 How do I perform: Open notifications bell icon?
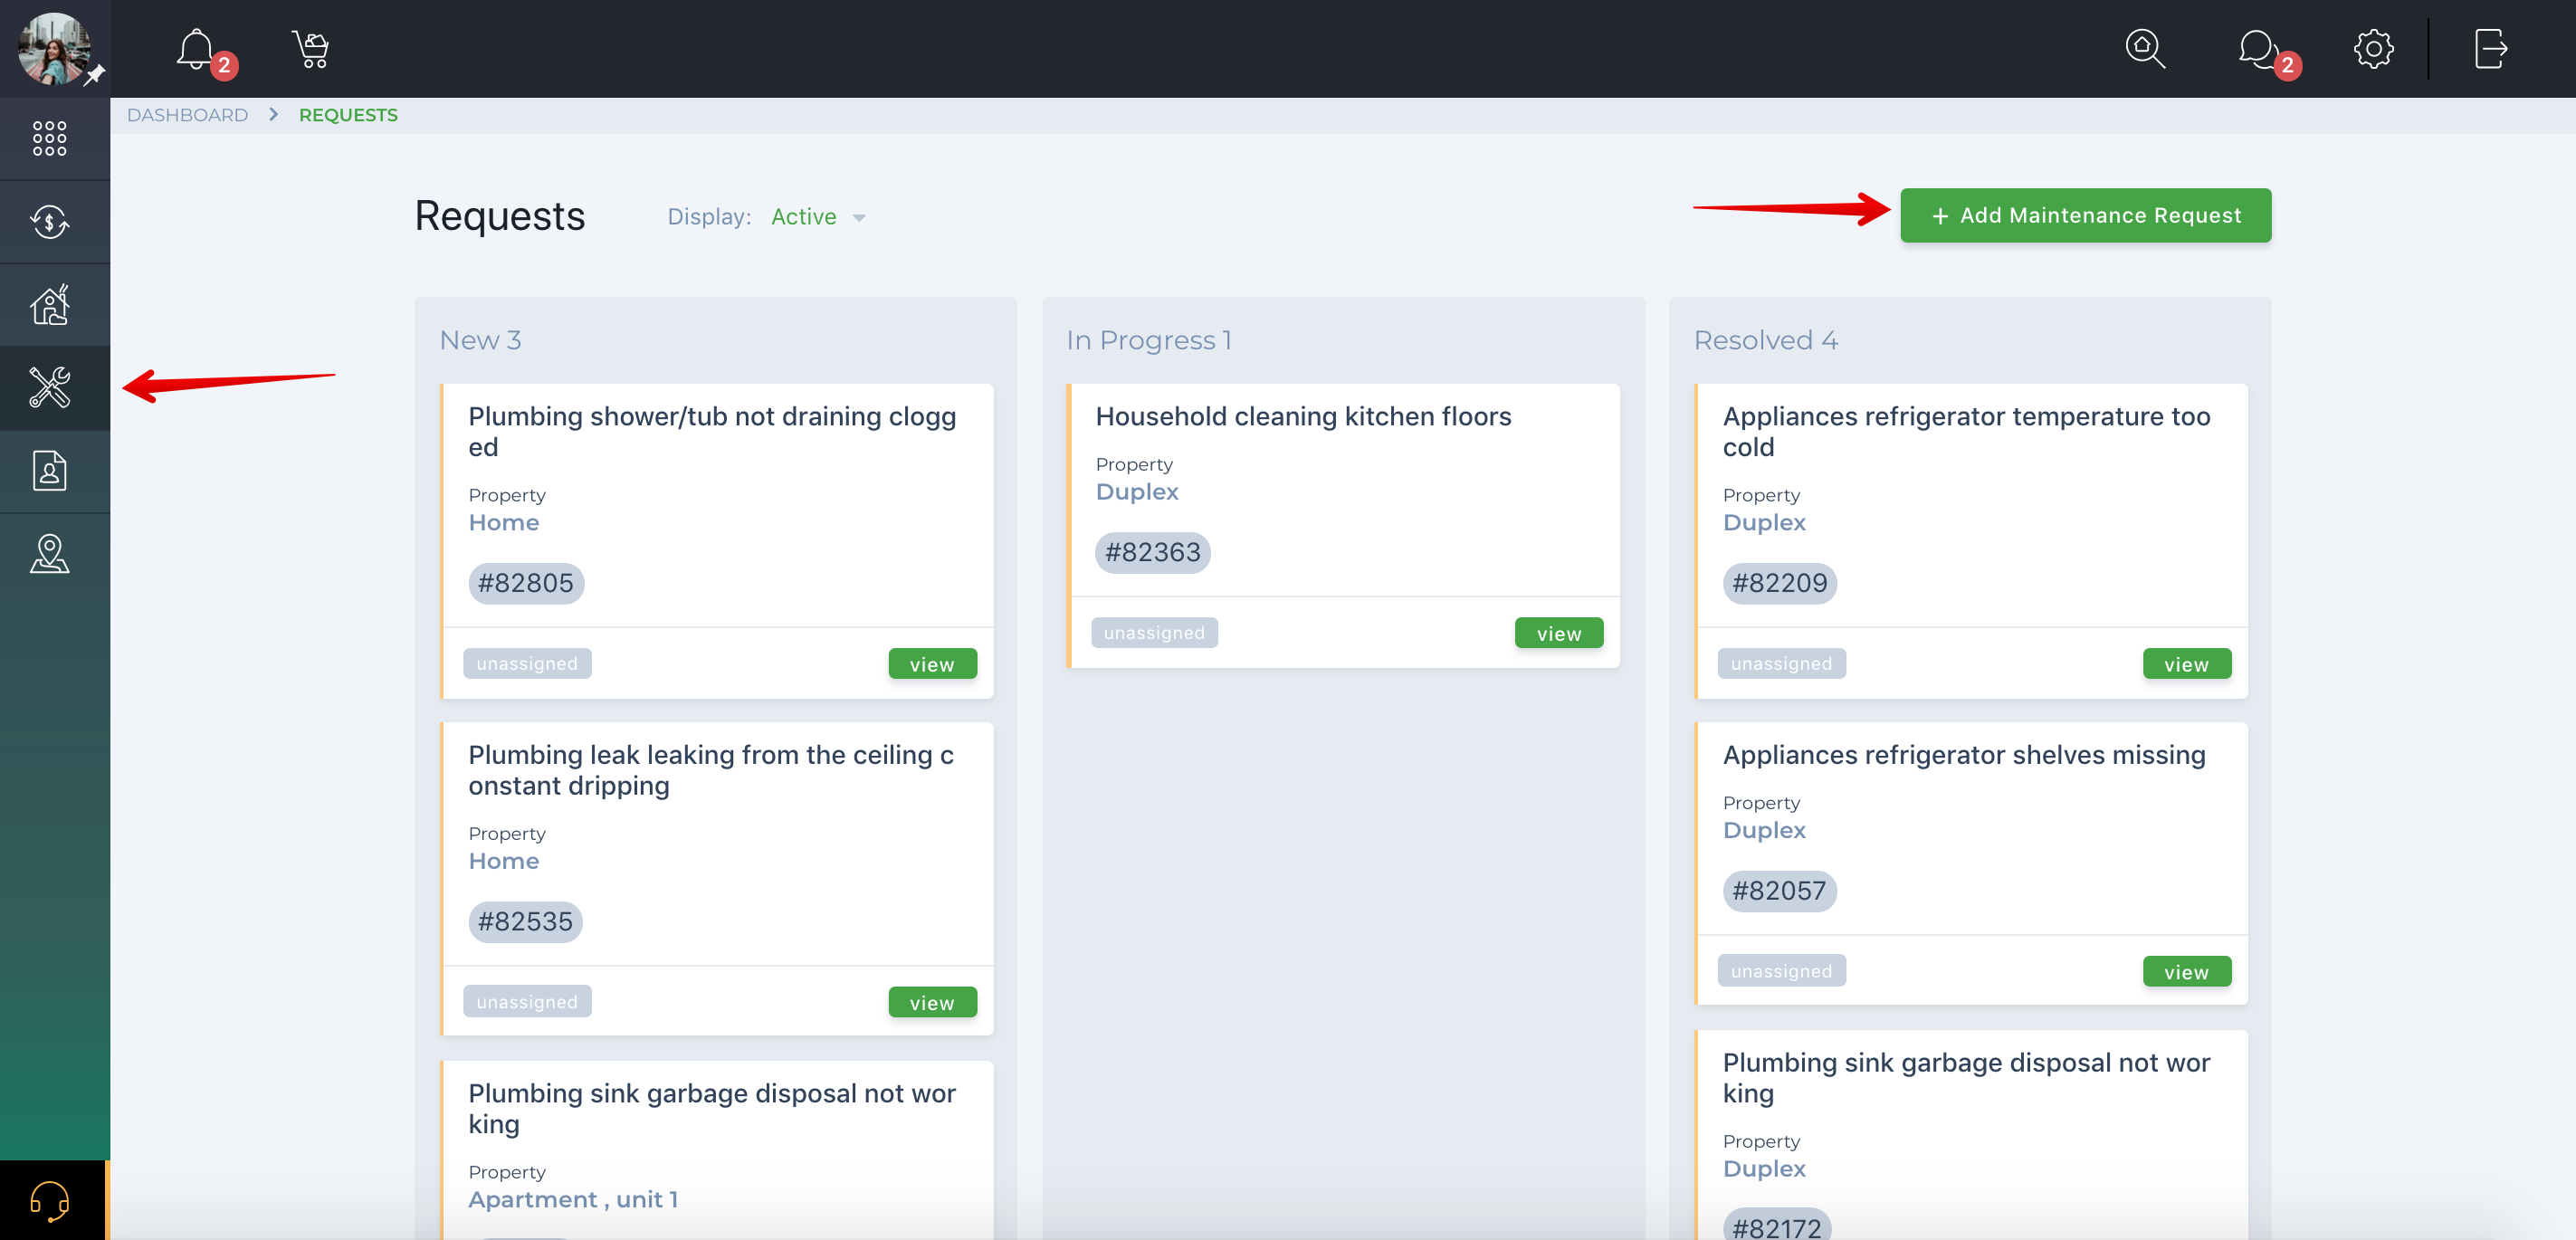tap(196, 49)
